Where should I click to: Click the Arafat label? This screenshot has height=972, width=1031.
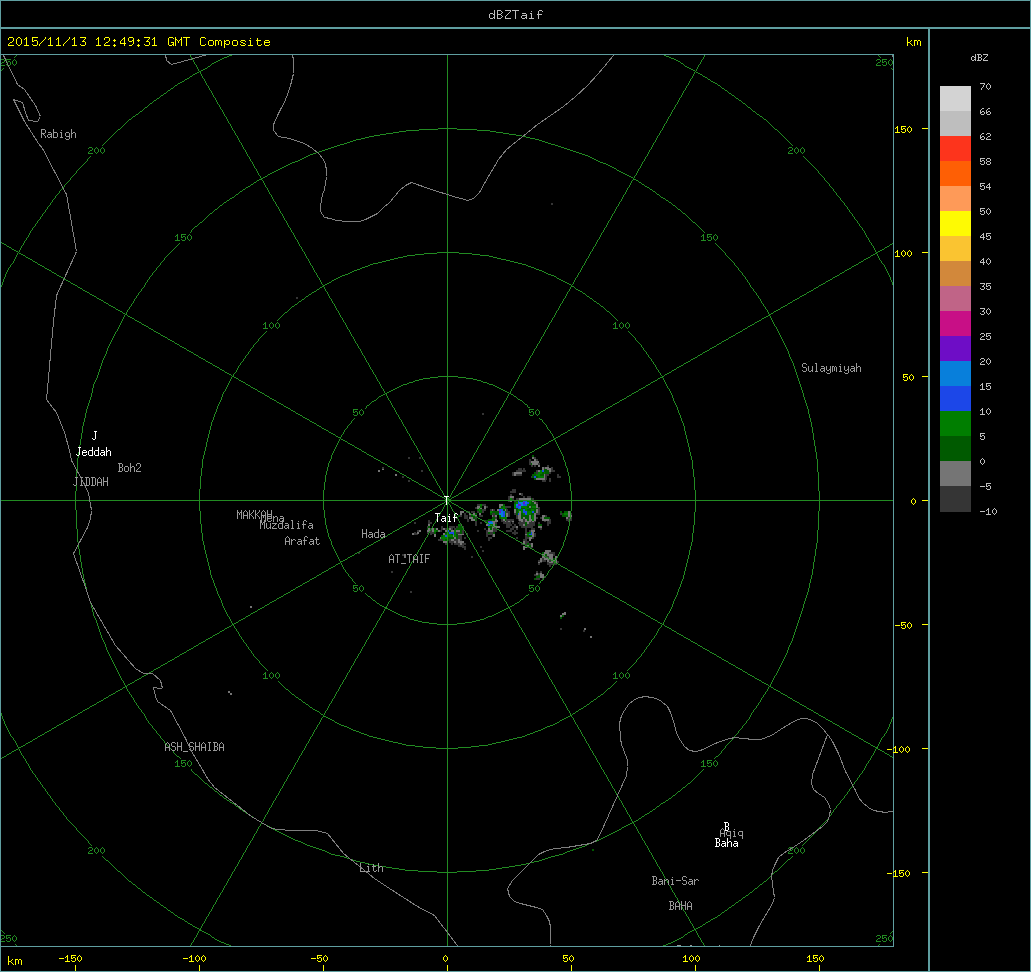302,541
